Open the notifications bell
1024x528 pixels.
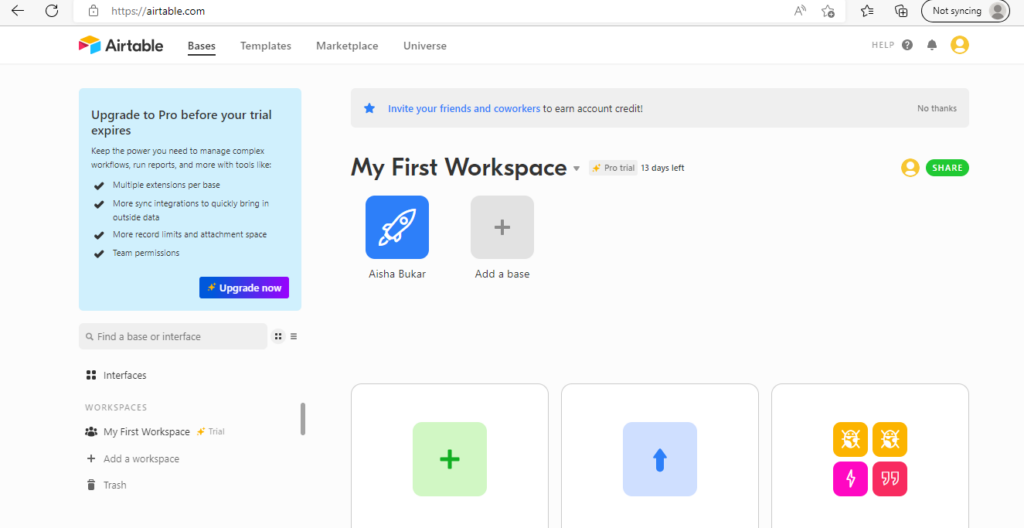[x=932, y=45]
